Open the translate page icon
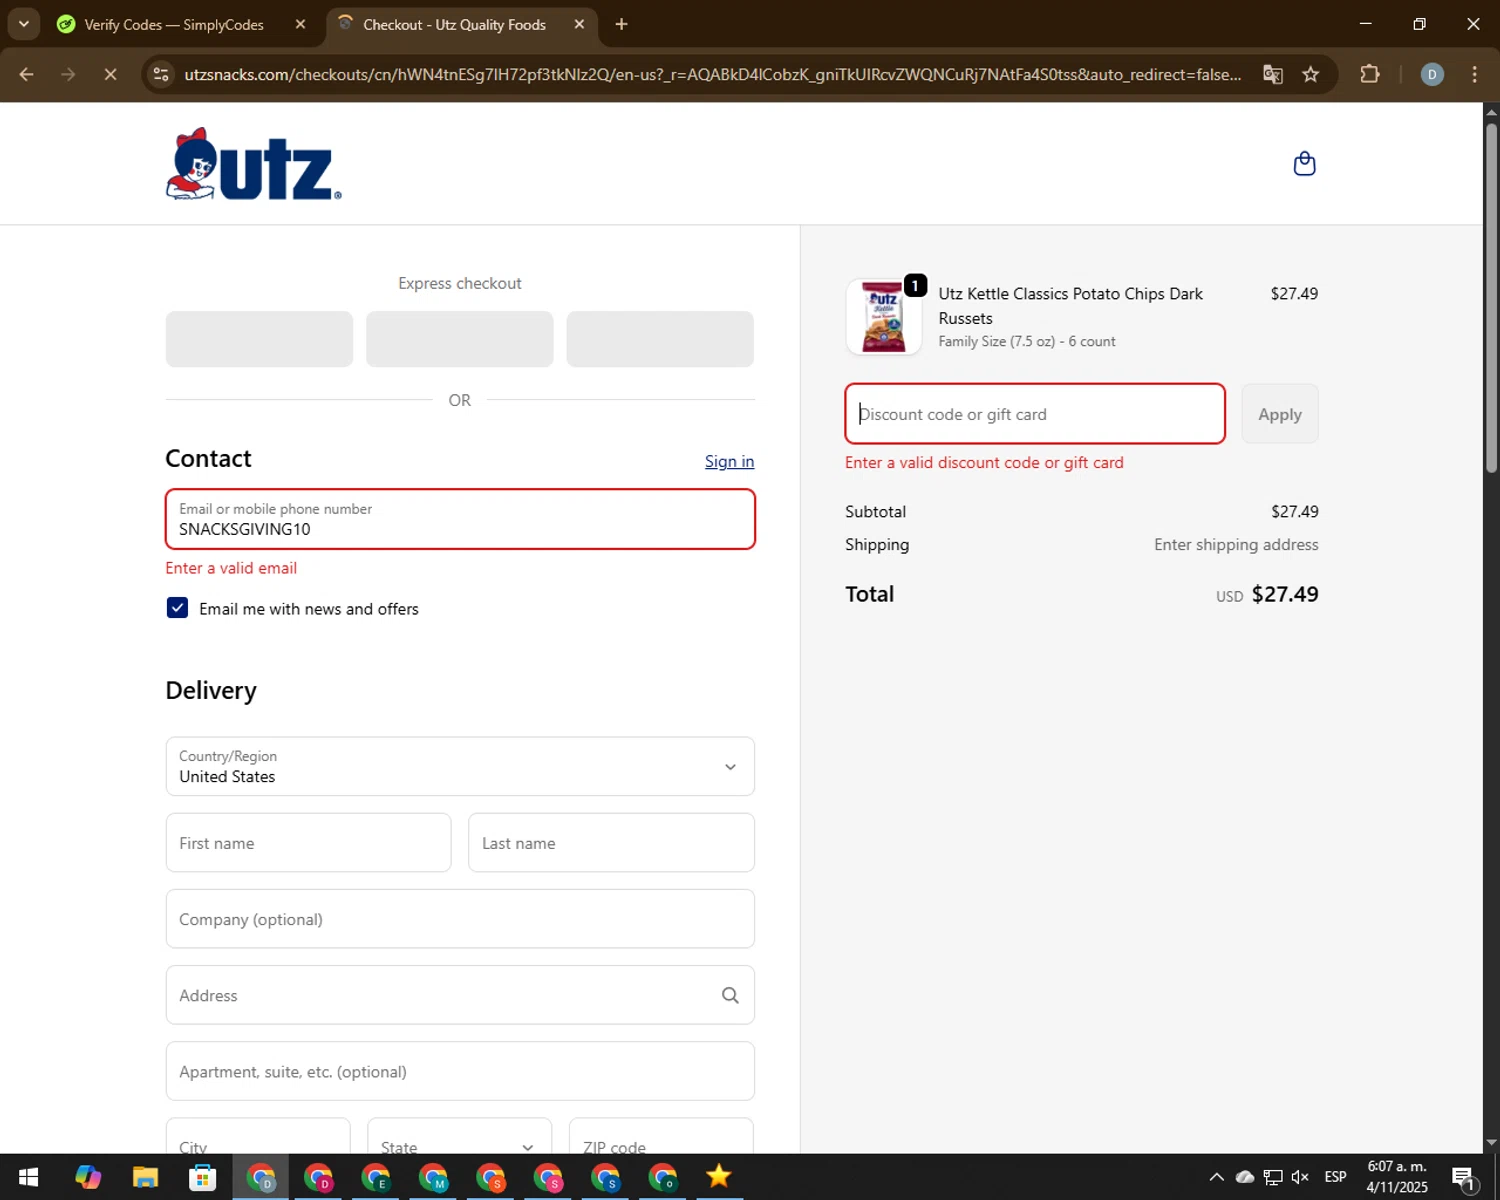Screen dimensions: 1500x1200 pos(1272,74)
